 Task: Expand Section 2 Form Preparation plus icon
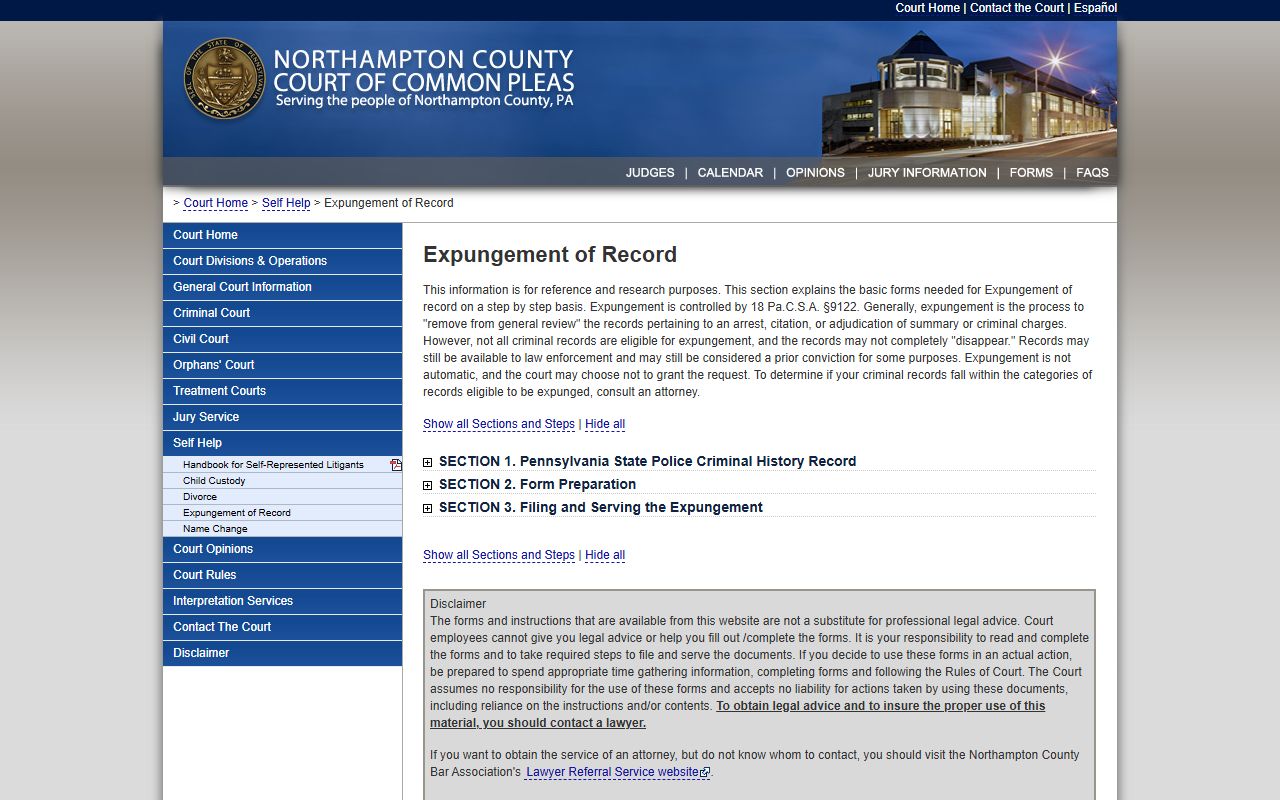pyautogui.click(x=428, y=485)
